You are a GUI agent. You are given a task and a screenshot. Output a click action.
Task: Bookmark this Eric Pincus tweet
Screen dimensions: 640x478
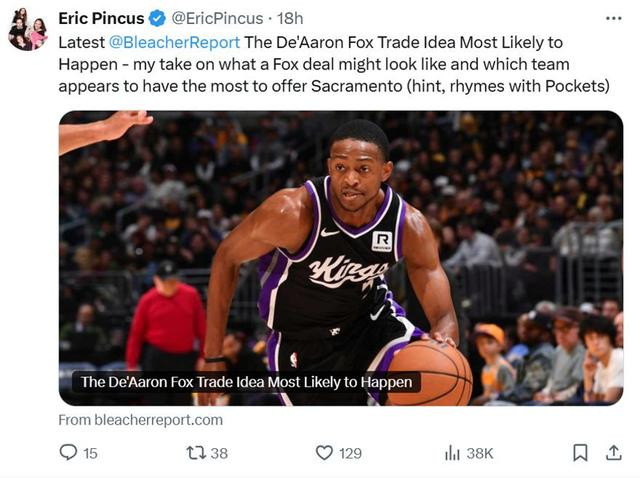[580, 453]
